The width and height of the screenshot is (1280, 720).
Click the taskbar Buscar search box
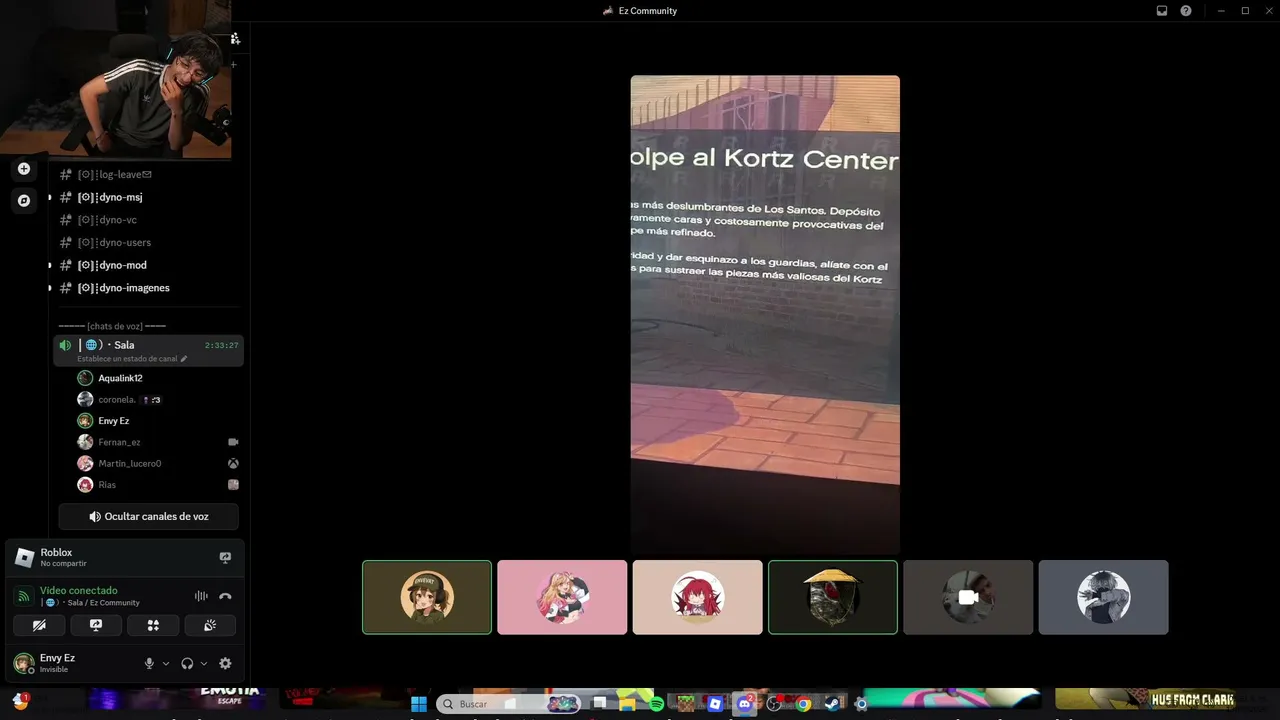point(510,704)
